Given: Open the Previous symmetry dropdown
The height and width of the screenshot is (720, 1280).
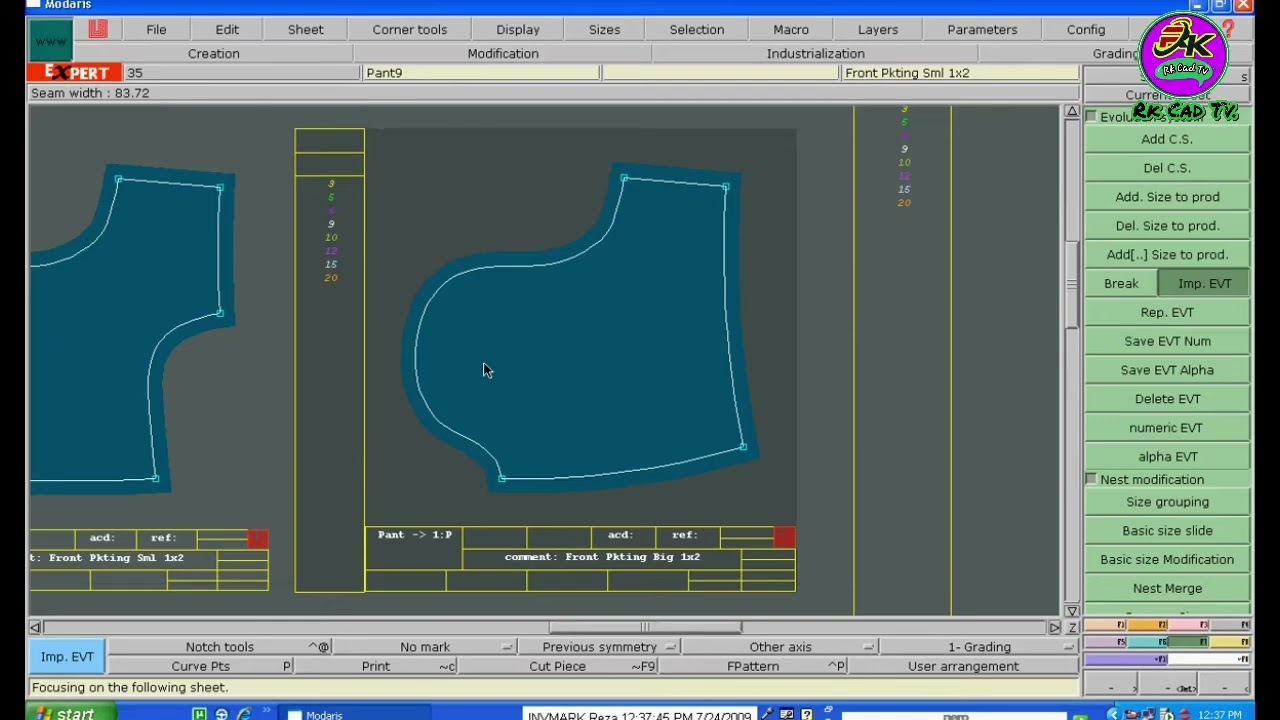Looking at the screenshot, I should tap(600, 647).
